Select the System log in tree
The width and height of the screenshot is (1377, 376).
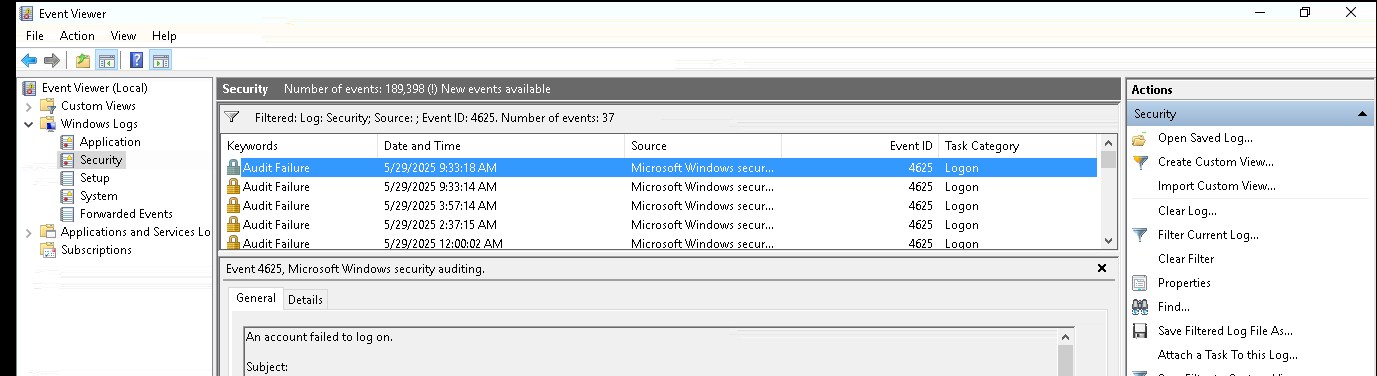tap(99, 196)
